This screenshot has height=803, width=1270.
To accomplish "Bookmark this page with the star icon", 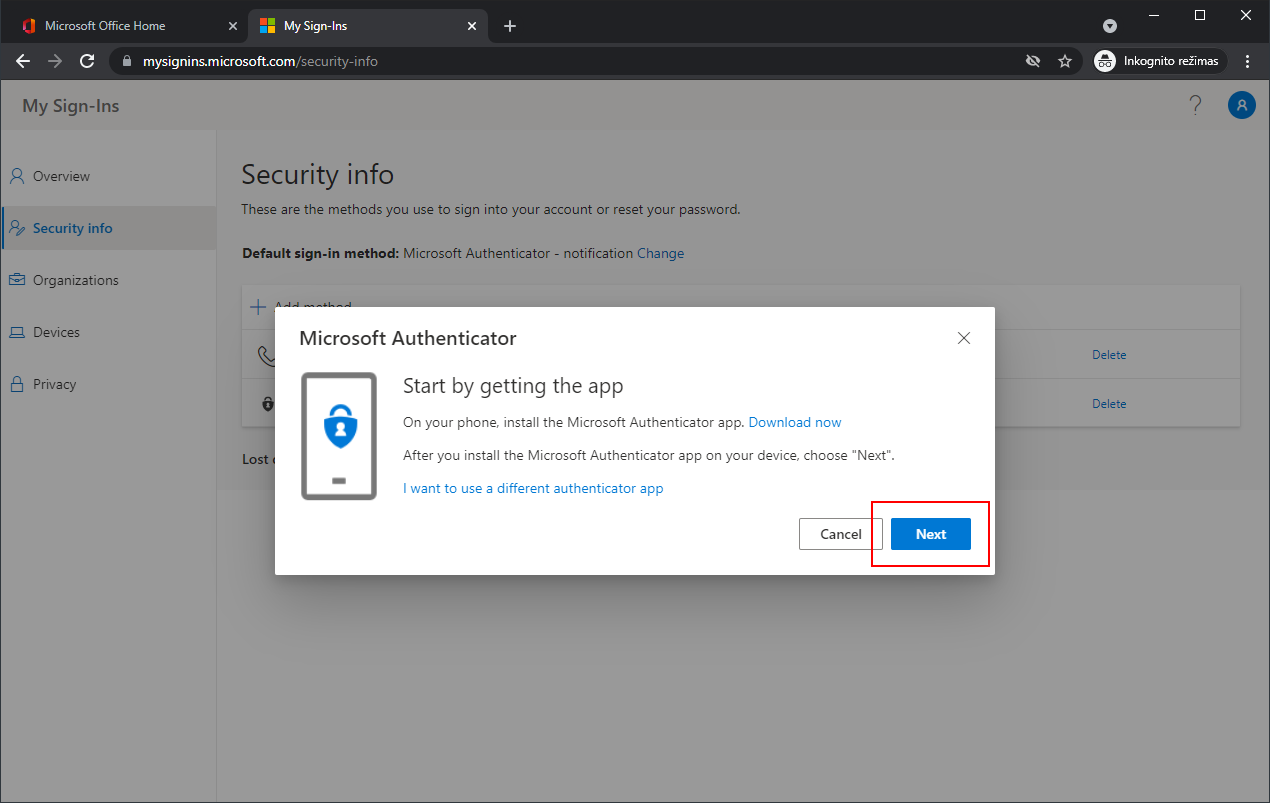I will (x=1065, y=61).
